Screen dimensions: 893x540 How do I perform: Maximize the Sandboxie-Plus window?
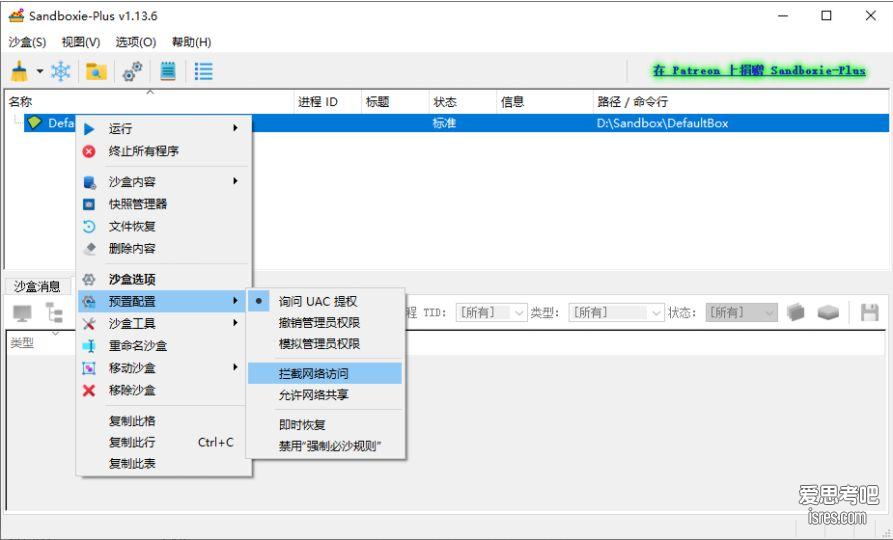(826, 16)
